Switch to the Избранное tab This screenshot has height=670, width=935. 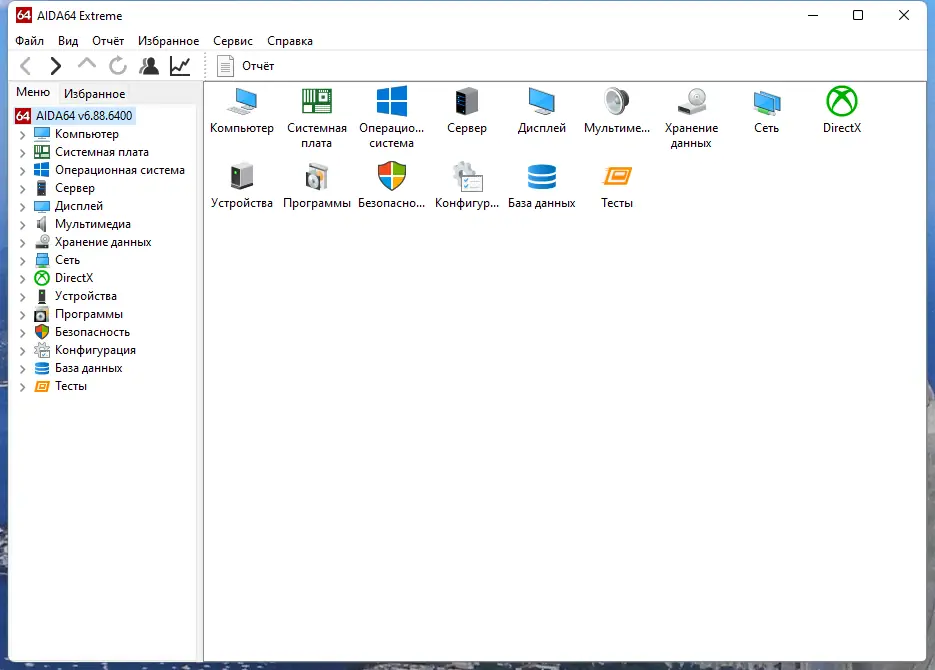(94, 93)
